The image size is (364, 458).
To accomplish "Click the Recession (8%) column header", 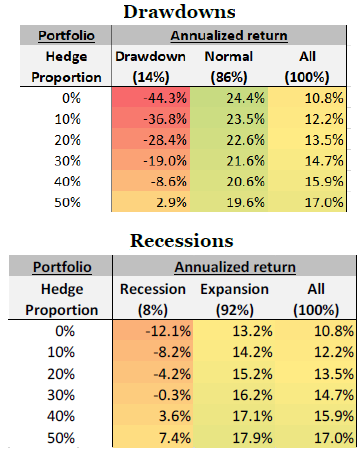I will (x=153, y=299).
